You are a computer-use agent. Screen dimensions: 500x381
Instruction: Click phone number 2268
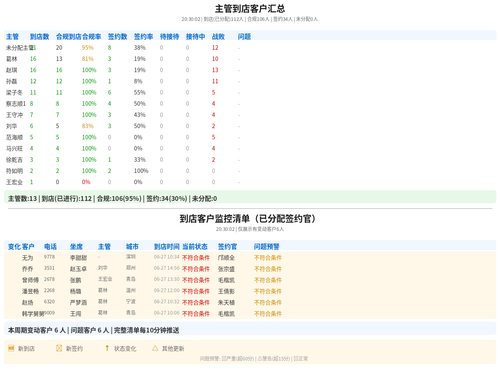[x=49, y=291]
